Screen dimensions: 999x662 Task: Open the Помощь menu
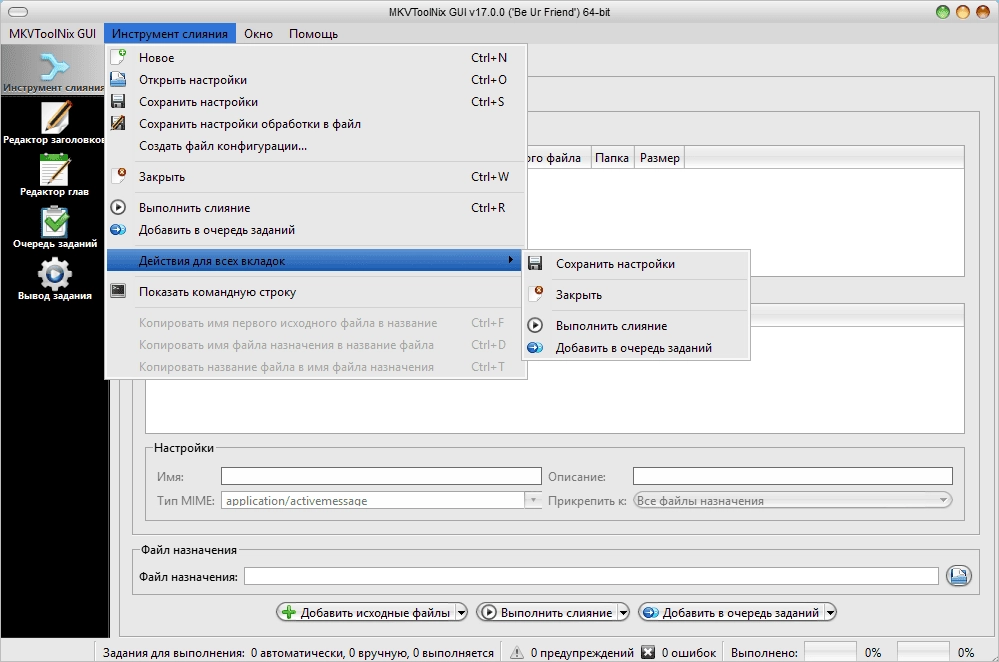tap(313, 34)
